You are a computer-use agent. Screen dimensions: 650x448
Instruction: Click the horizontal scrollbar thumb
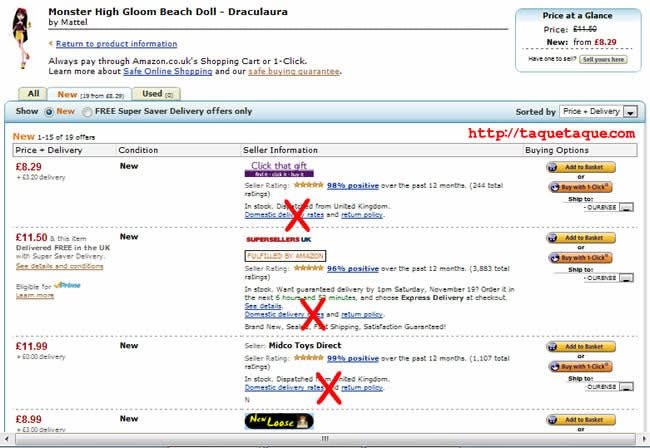(x=325, y=438)
